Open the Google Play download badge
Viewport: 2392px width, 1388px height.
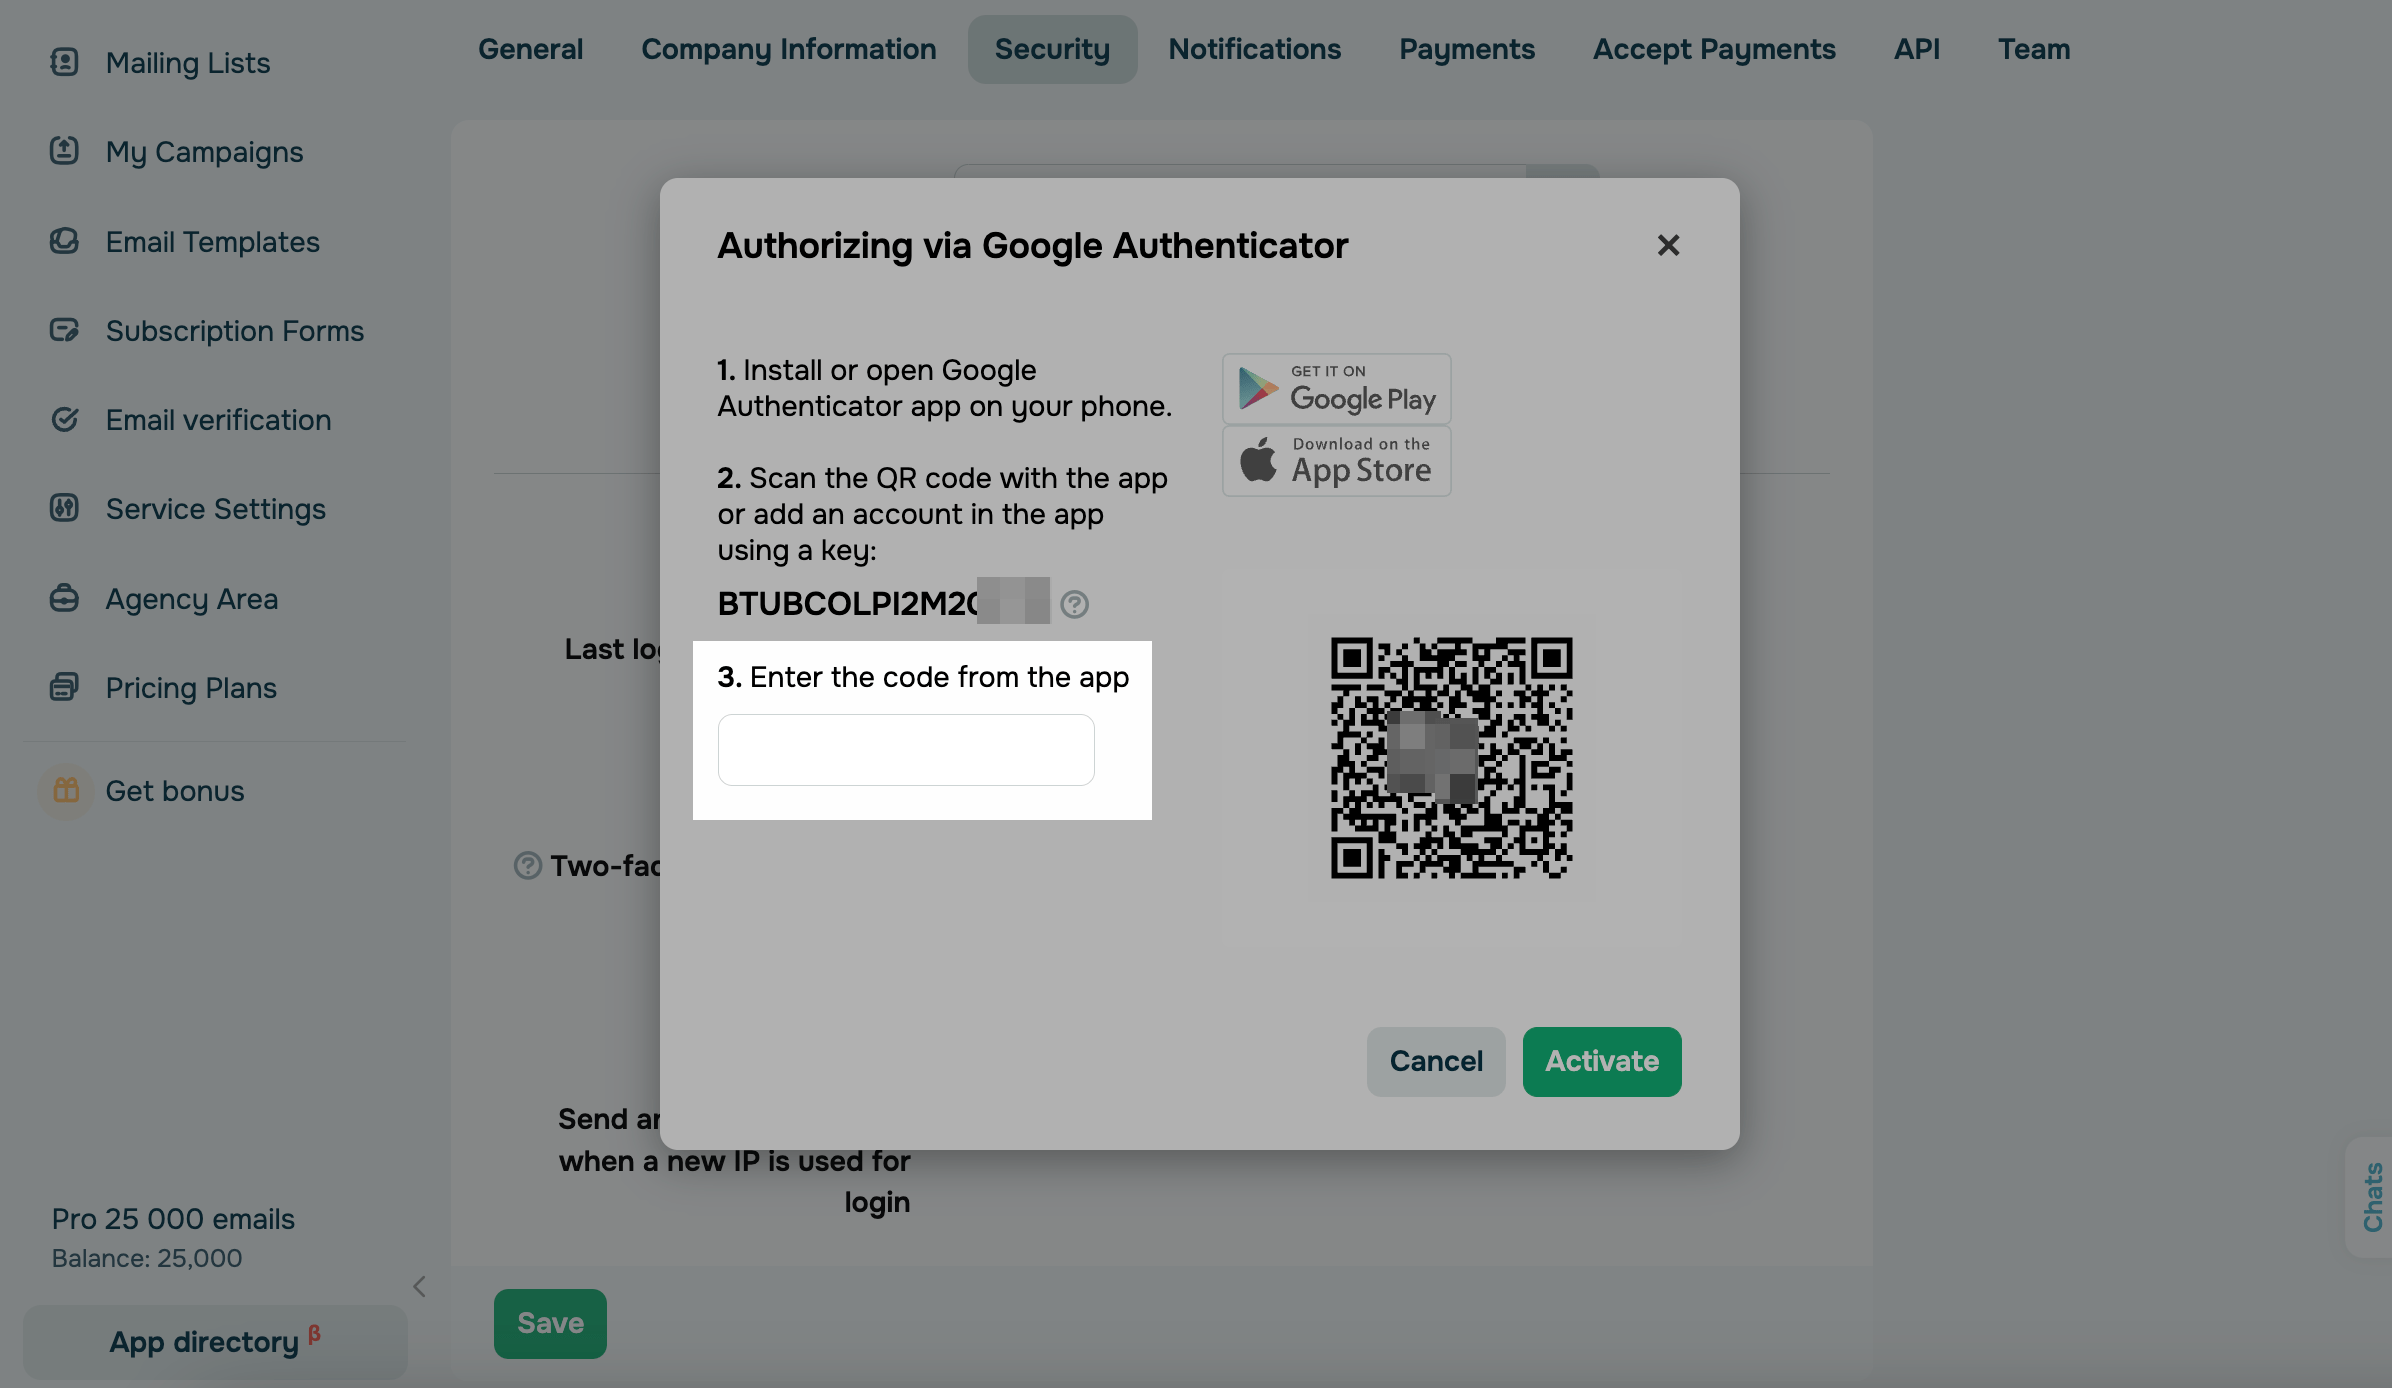[x=1336, y=388]
